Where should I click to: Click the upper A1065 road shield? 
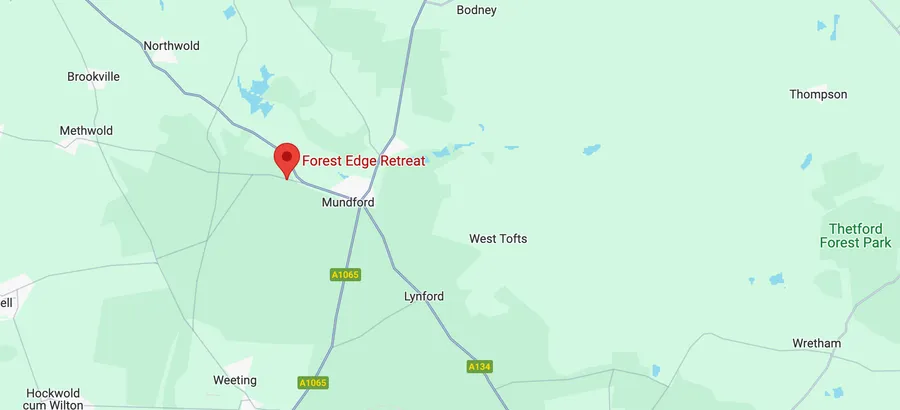[x=346, y=274]
